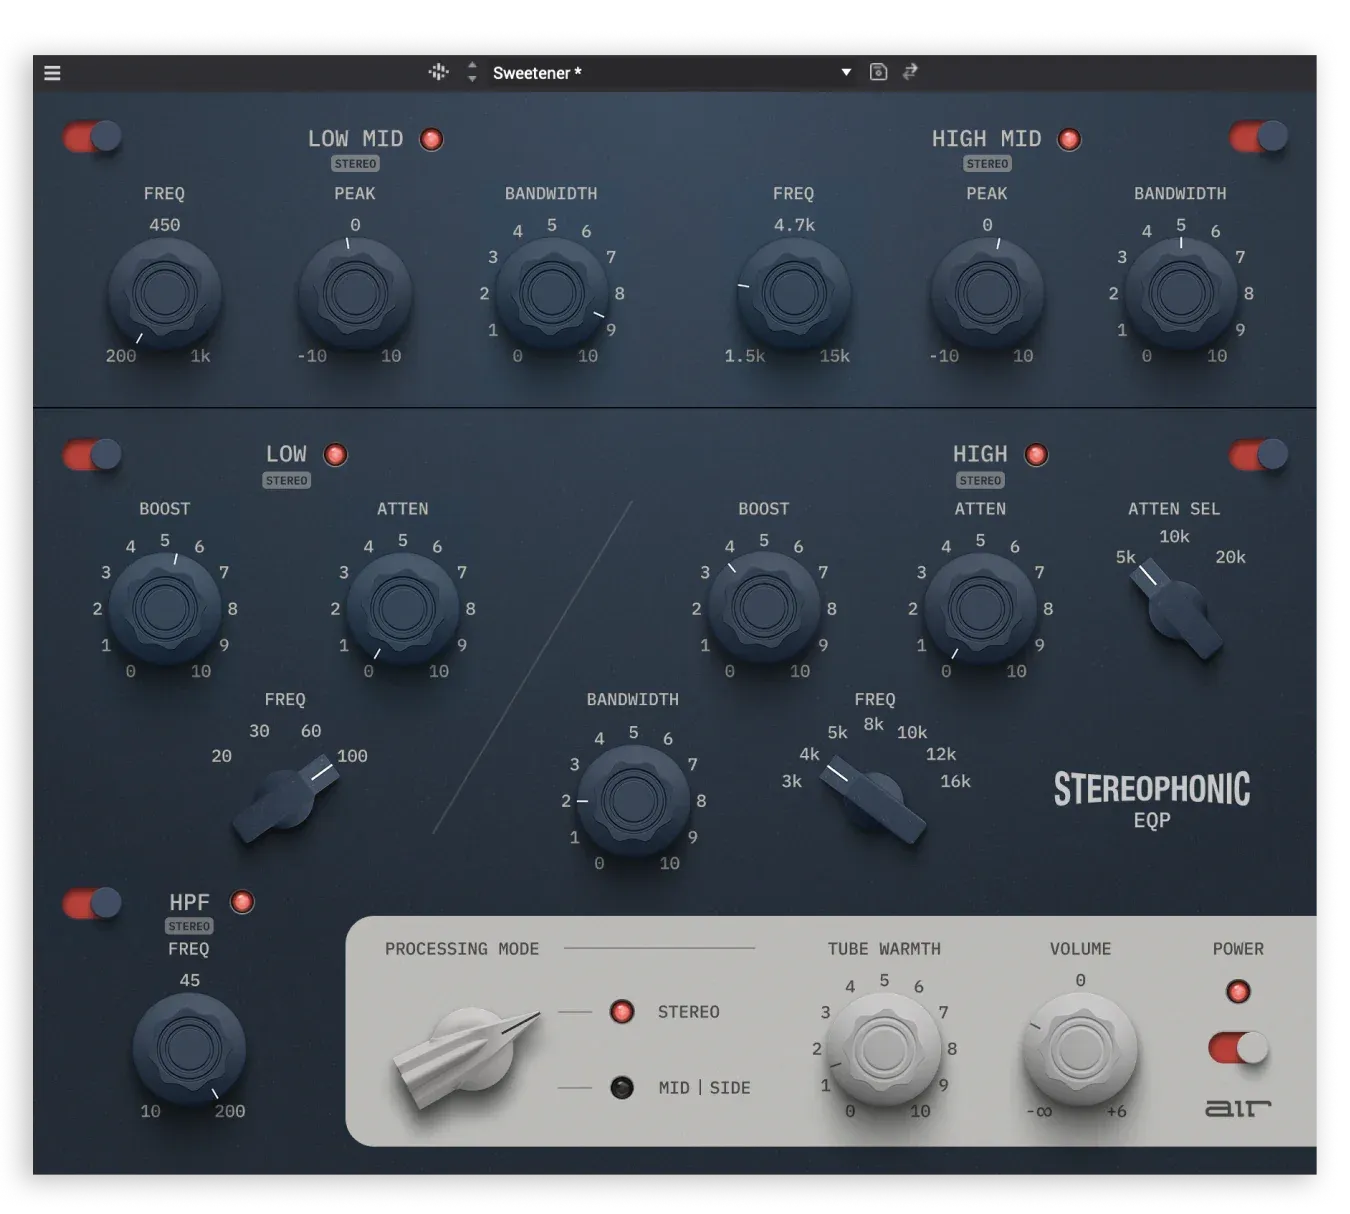
Task: Toggle the HIGH MID band switch
Action: tap(1258, 136)
